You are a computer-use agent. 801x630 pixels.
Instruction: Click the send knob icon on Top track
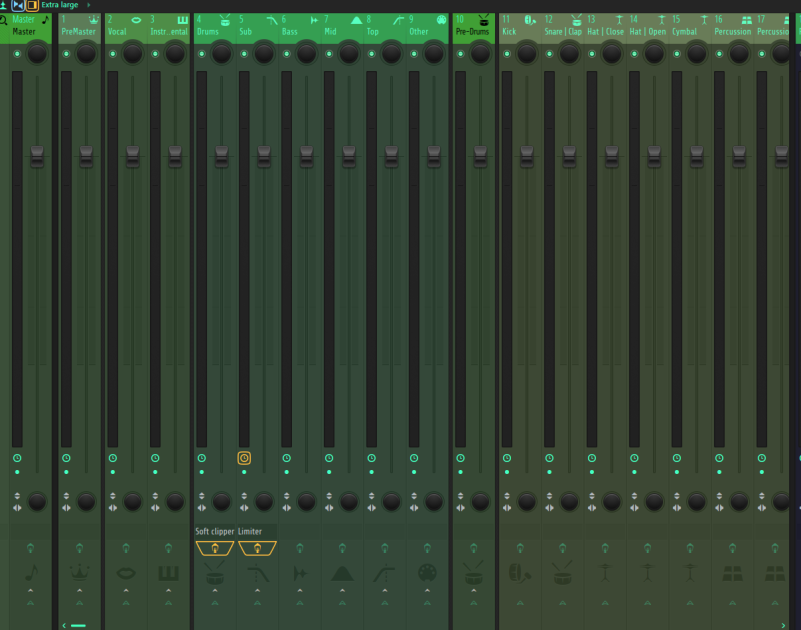pyautogui.click(x=385, y=548)
